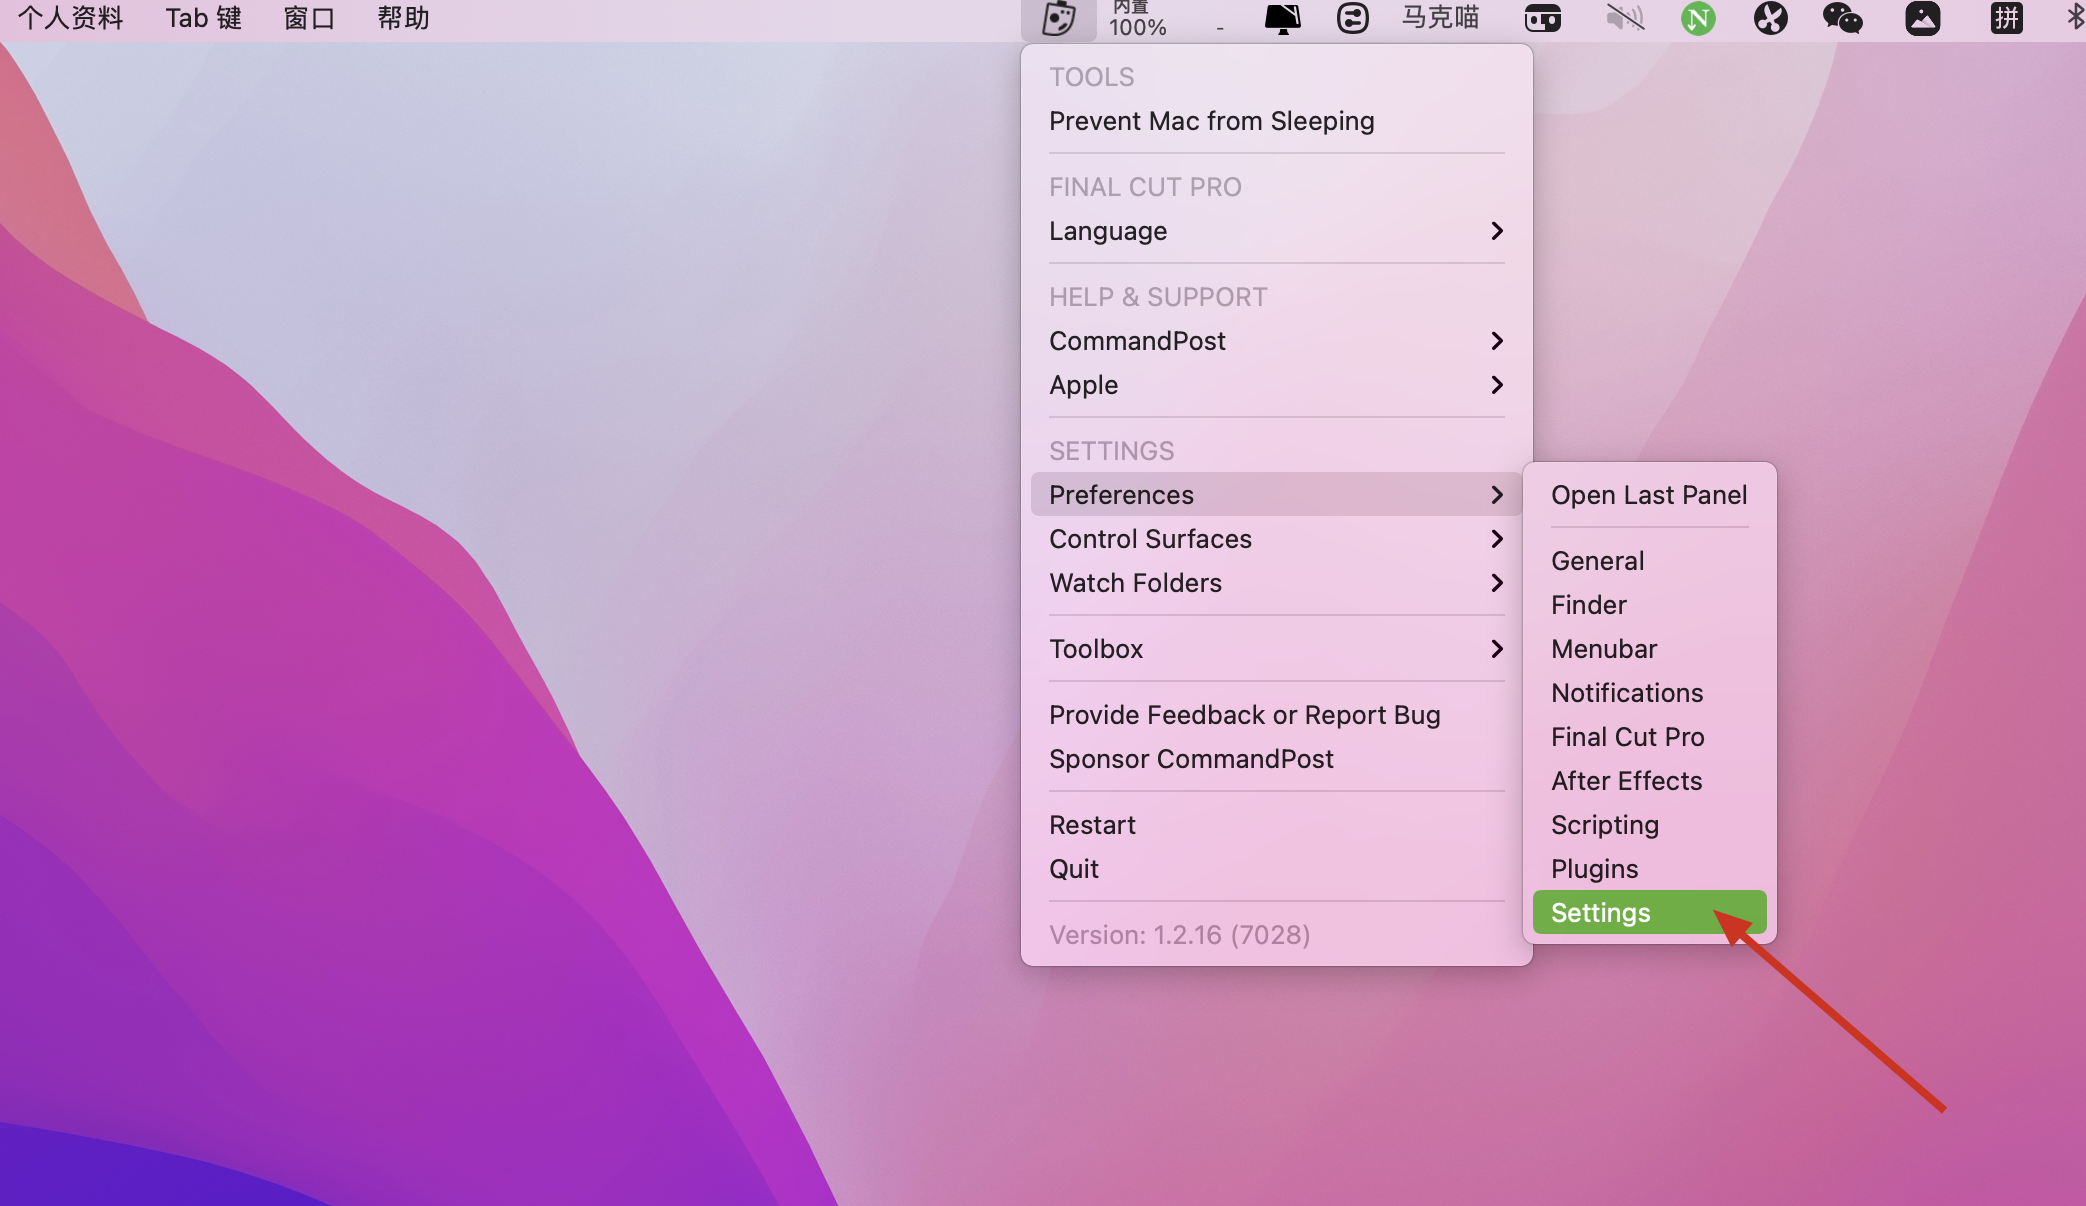Select Settings in Preferences submenu

(1600, 913)
